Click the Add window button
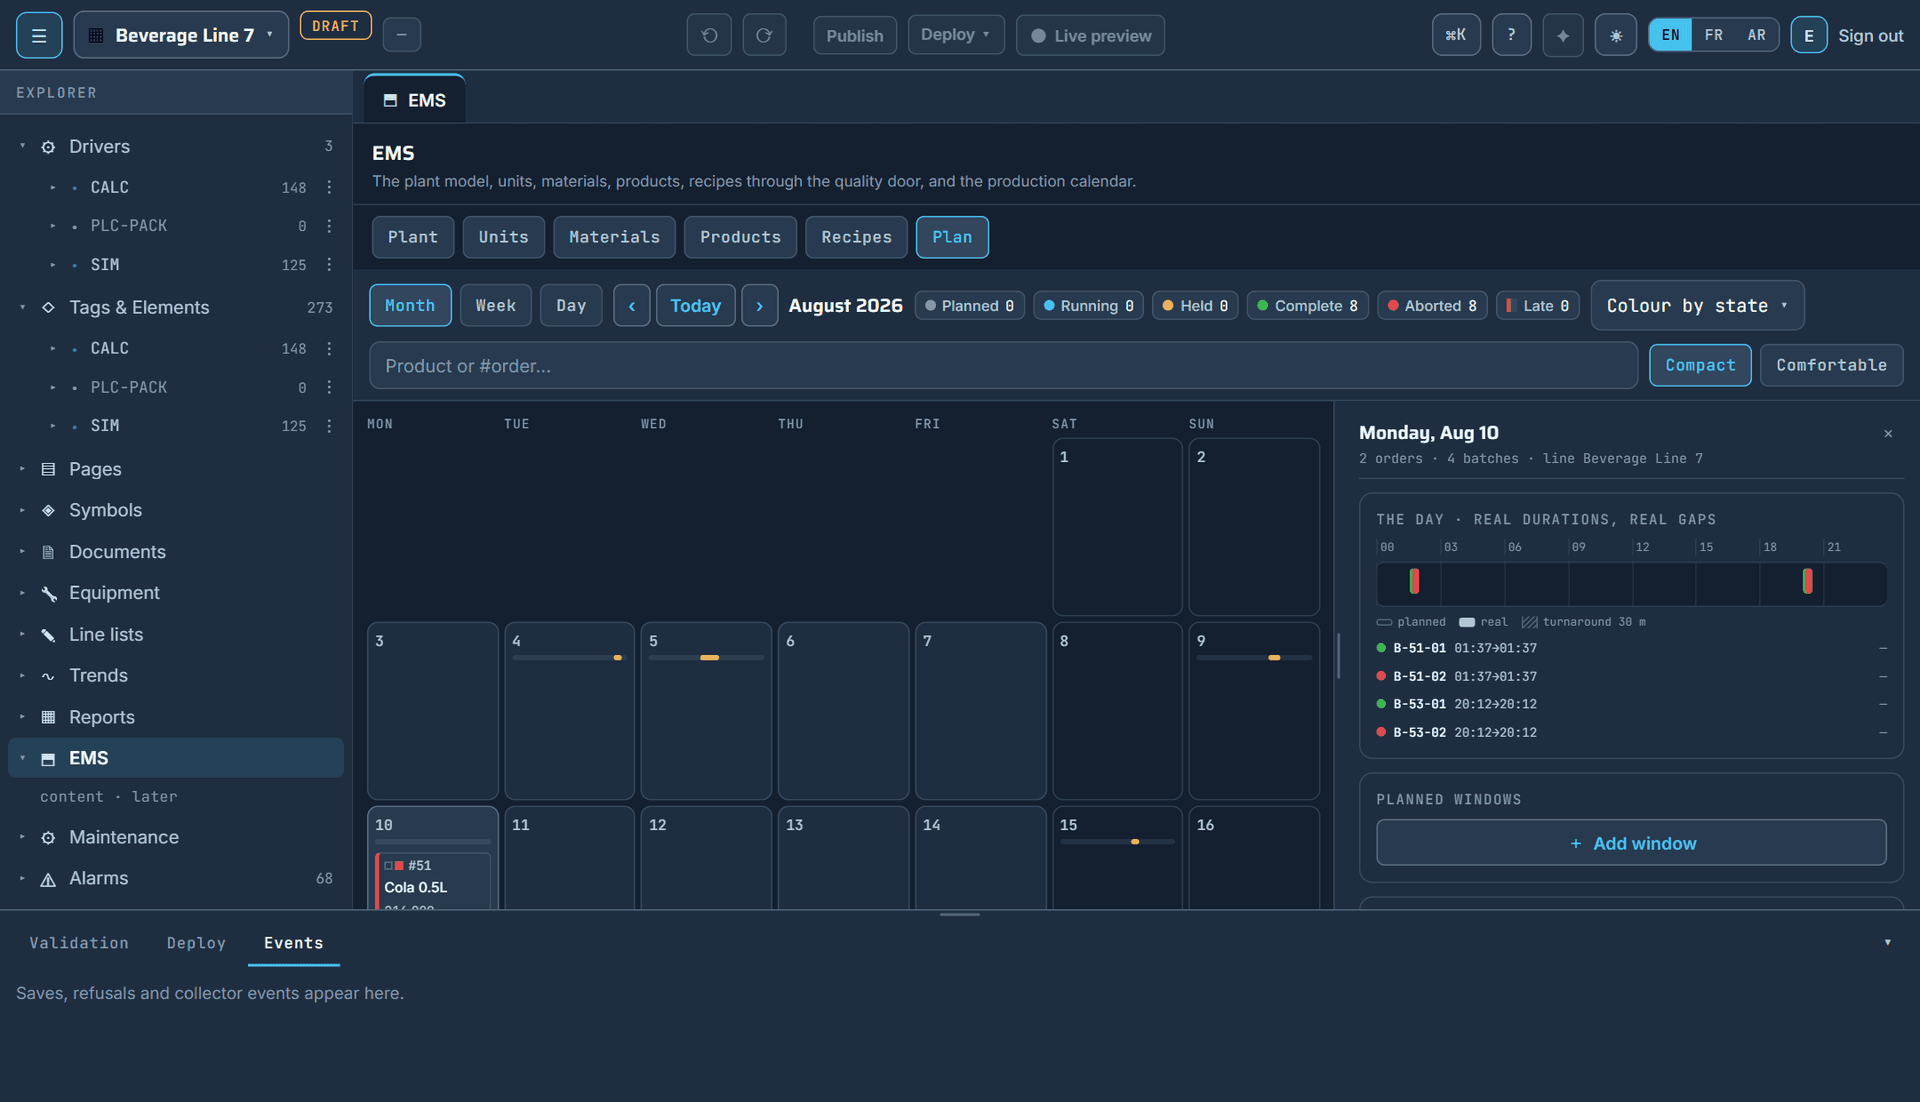 (x=1631, y=843)
